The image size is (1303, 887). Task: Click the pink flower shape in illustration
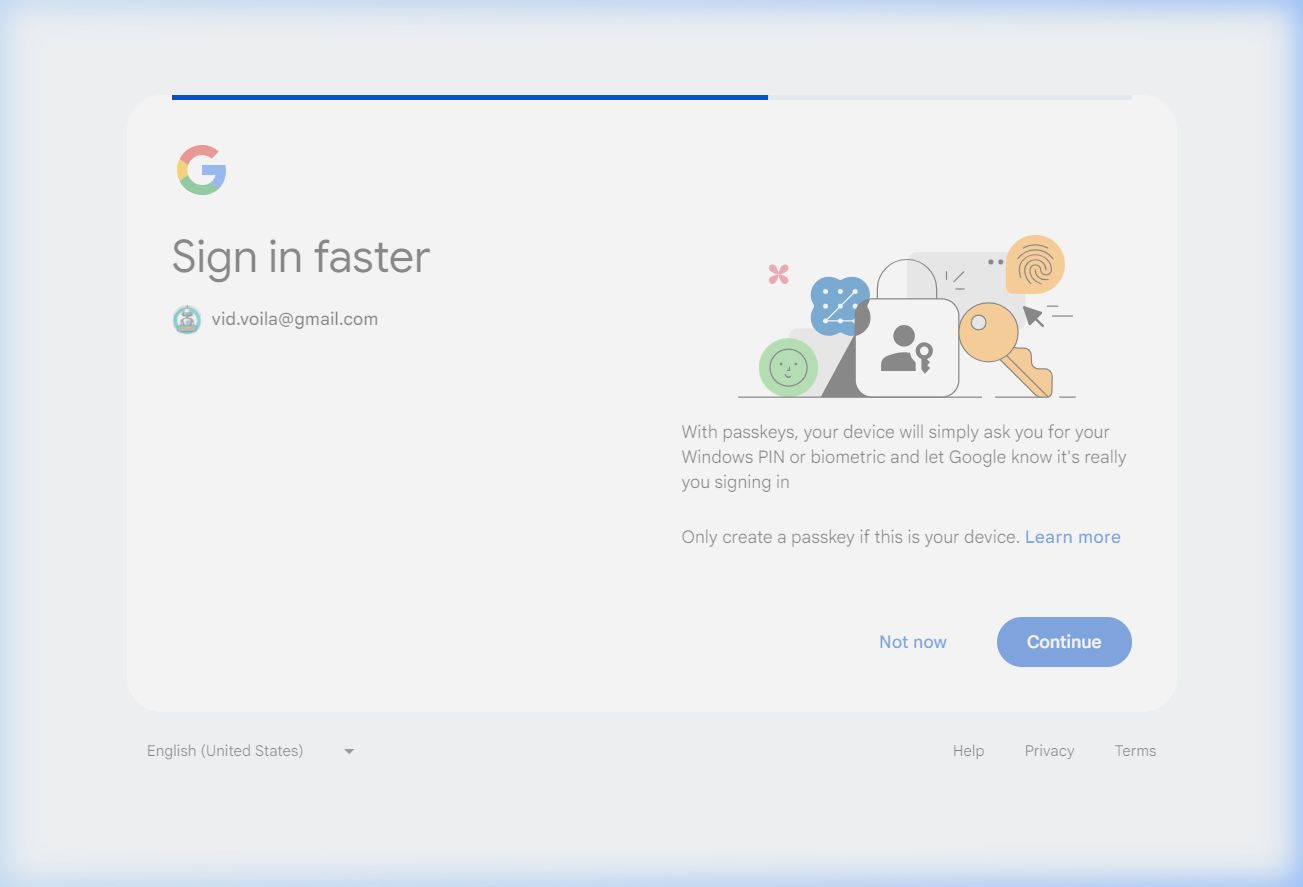pyautogui.click(x=779, y=274)
